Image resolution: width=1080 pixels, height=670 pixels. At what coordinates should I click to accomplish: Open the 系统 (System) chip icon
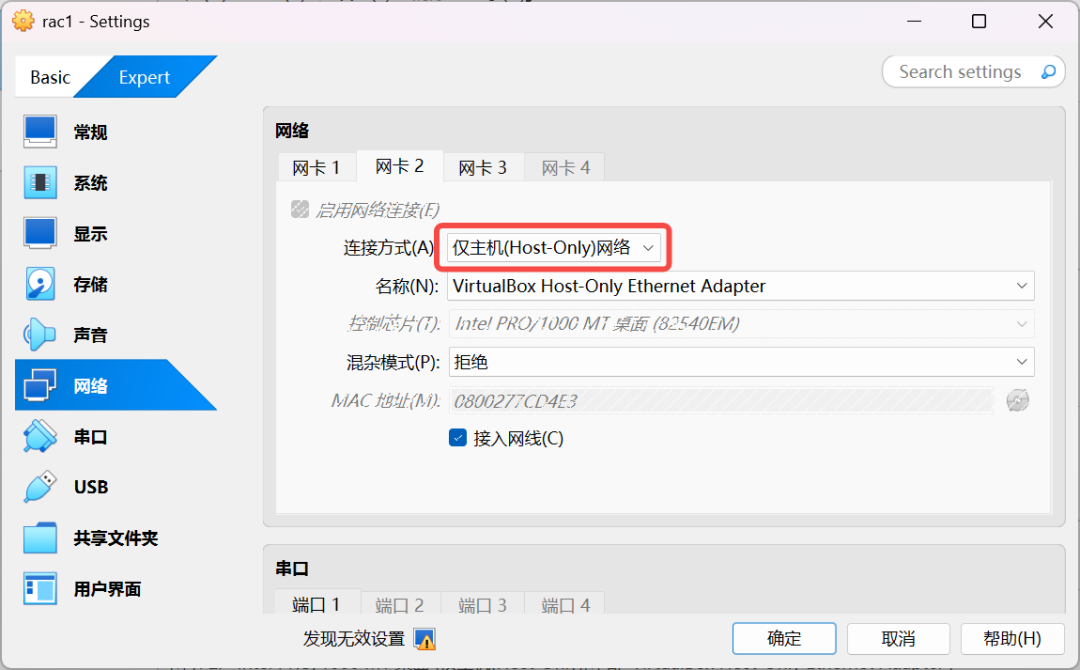(40, 182)
